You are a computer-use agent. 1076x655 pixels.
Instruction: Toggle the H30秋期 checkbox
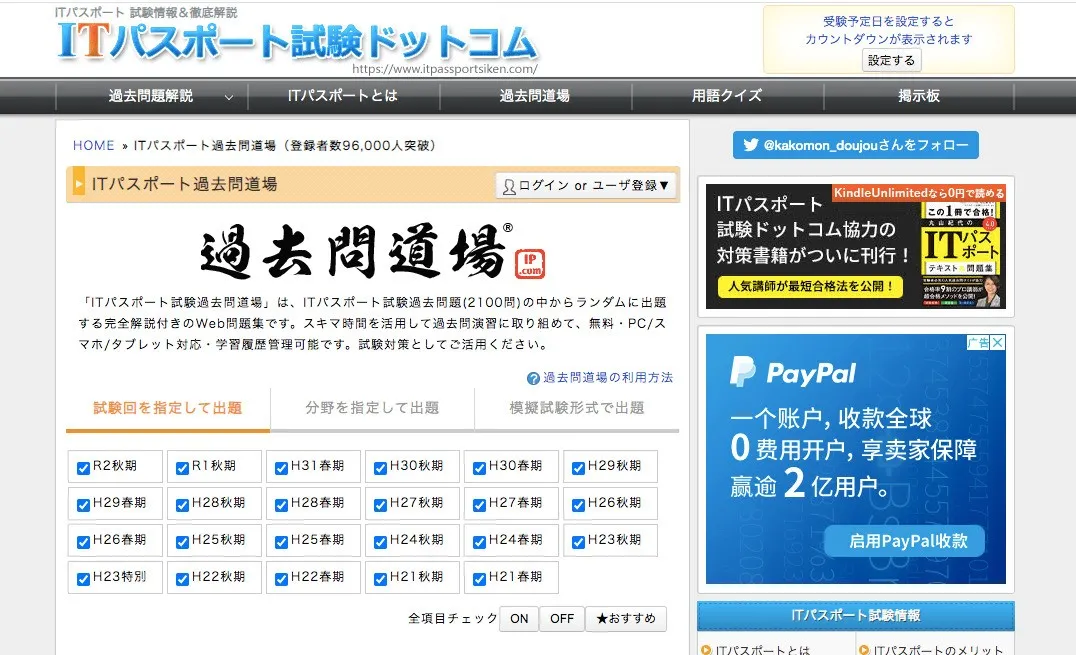[x=380, y=468]
